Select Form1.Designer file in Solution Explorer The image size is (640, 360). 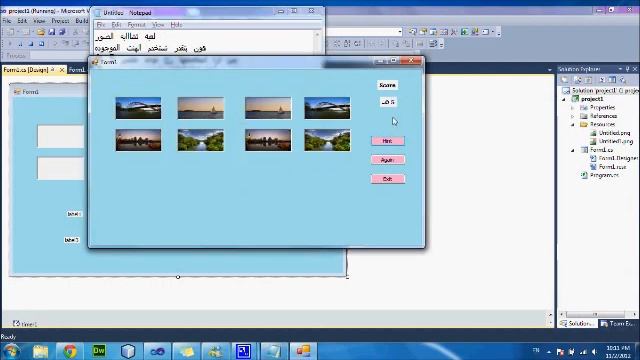618,158
